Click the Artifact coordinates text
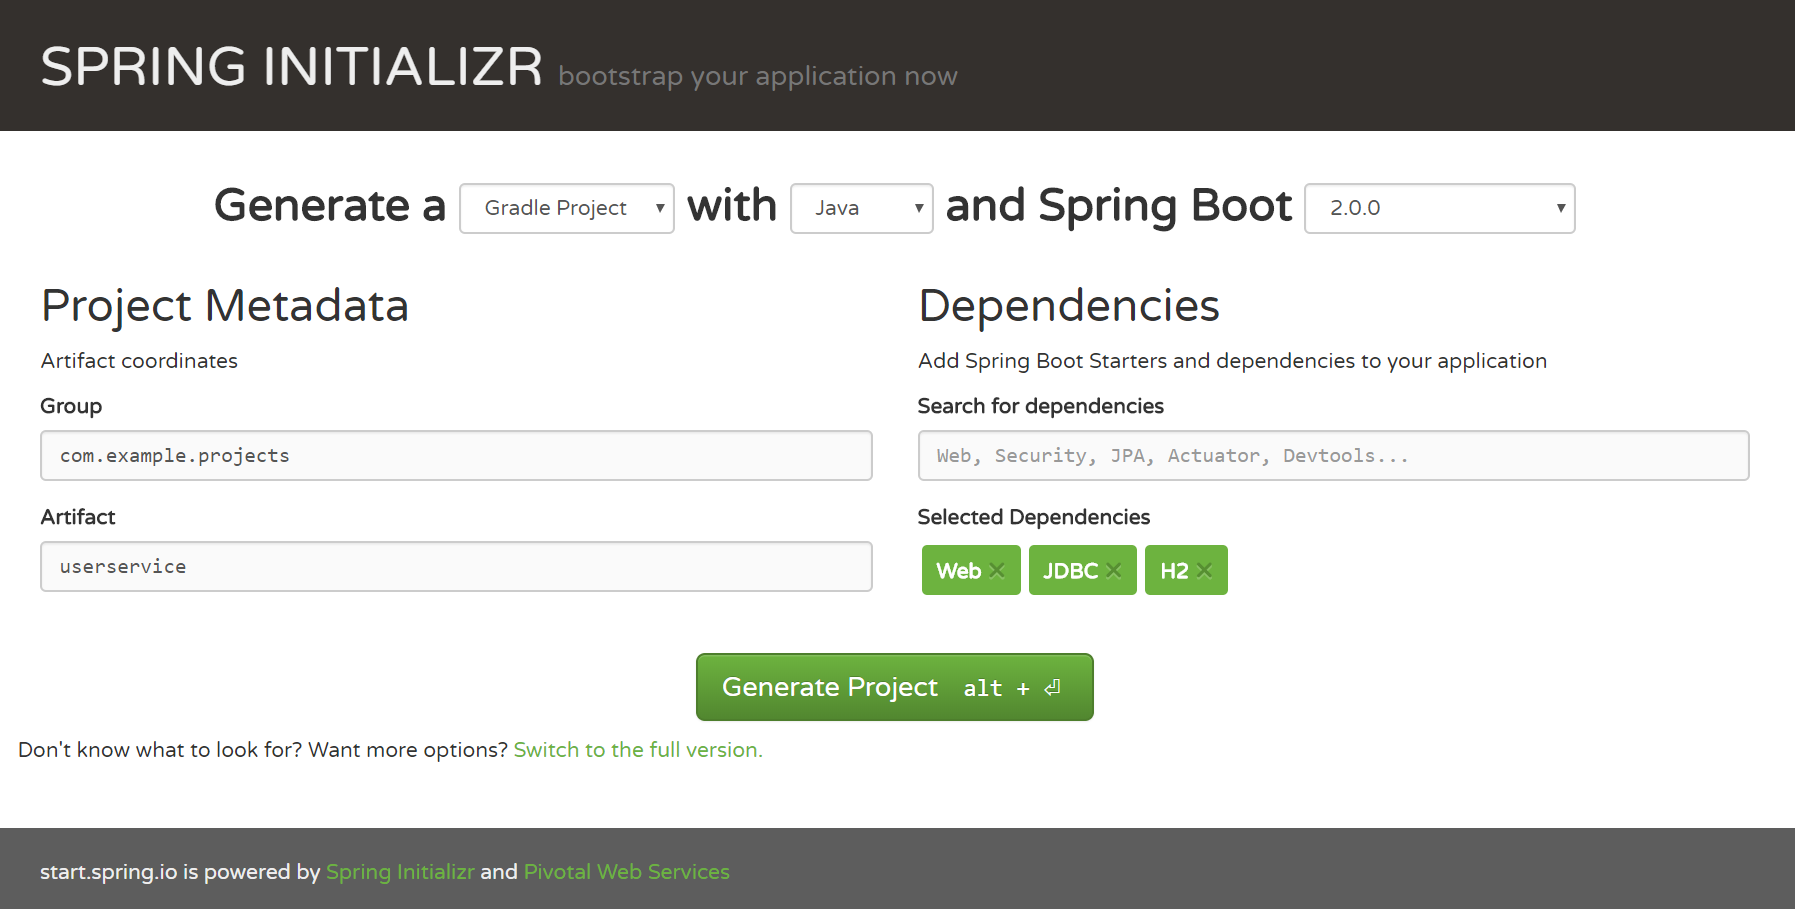Screen dimensions: 1795x909 click(x=139, y=361)
